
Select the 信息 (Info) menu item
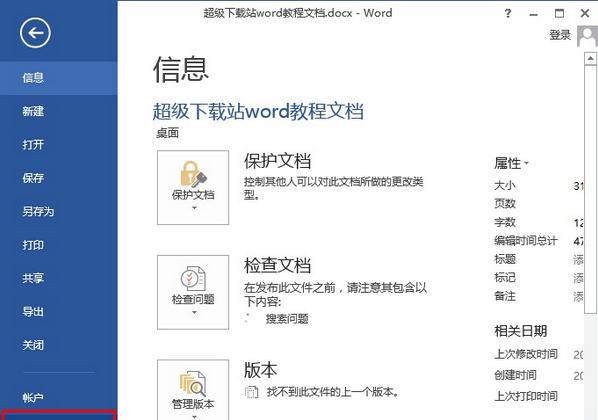59,78
